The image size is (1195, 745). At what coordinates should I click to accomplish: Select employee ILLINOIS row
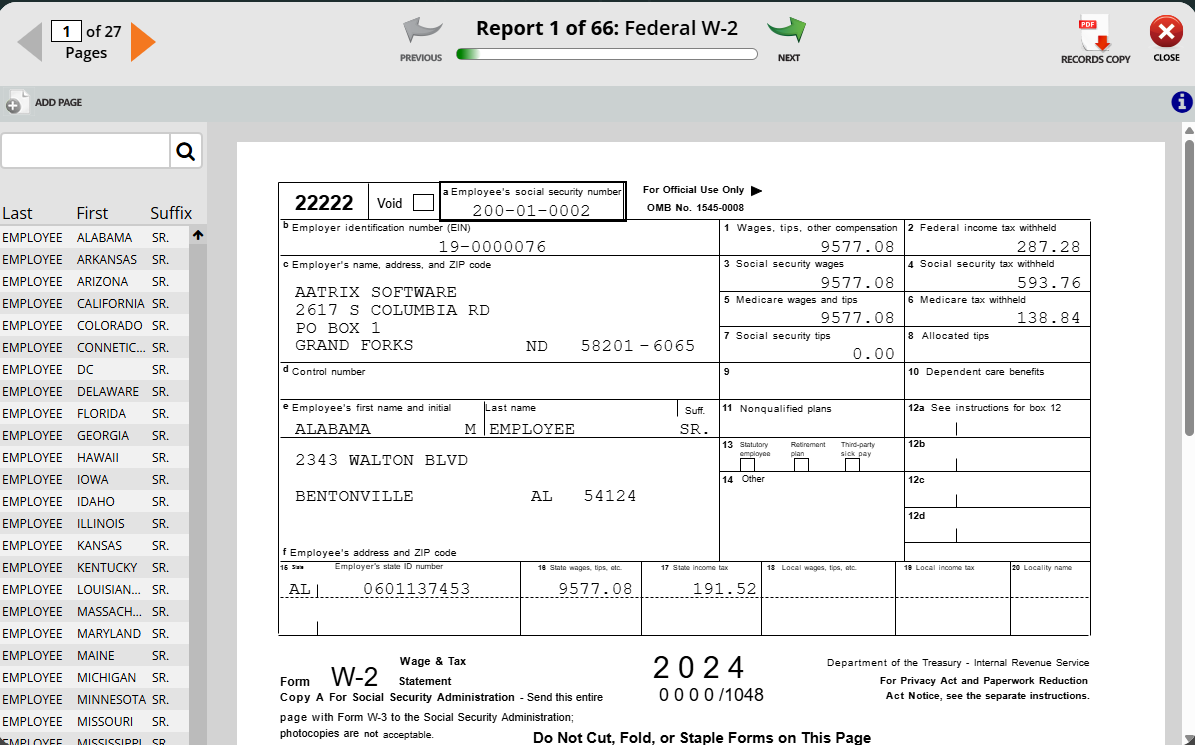95,525
